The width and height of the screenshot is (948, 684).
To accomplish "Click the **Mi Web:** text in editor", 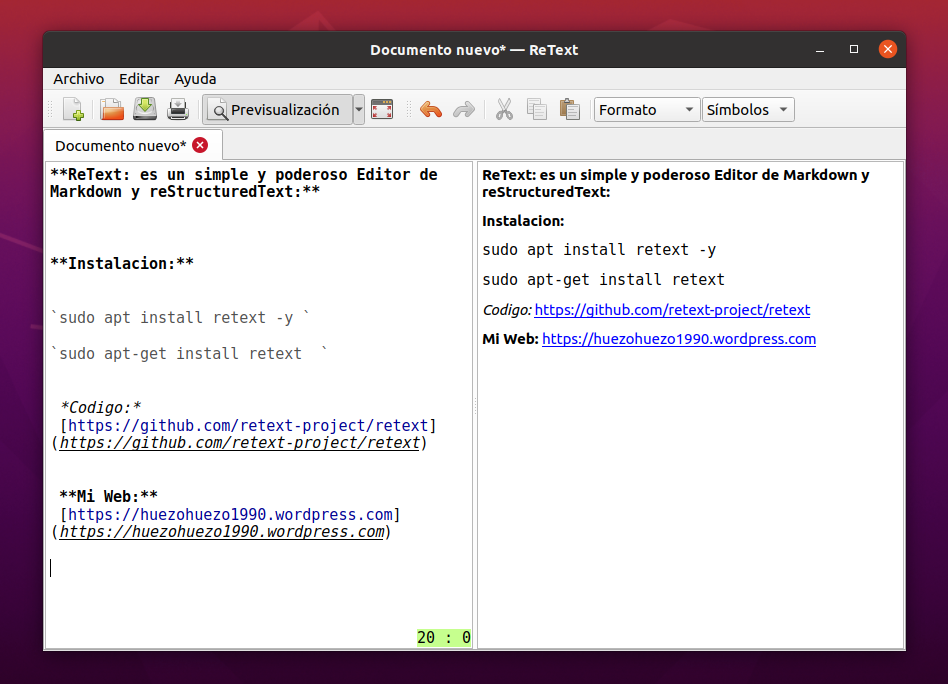I will [x=109, y=497].
